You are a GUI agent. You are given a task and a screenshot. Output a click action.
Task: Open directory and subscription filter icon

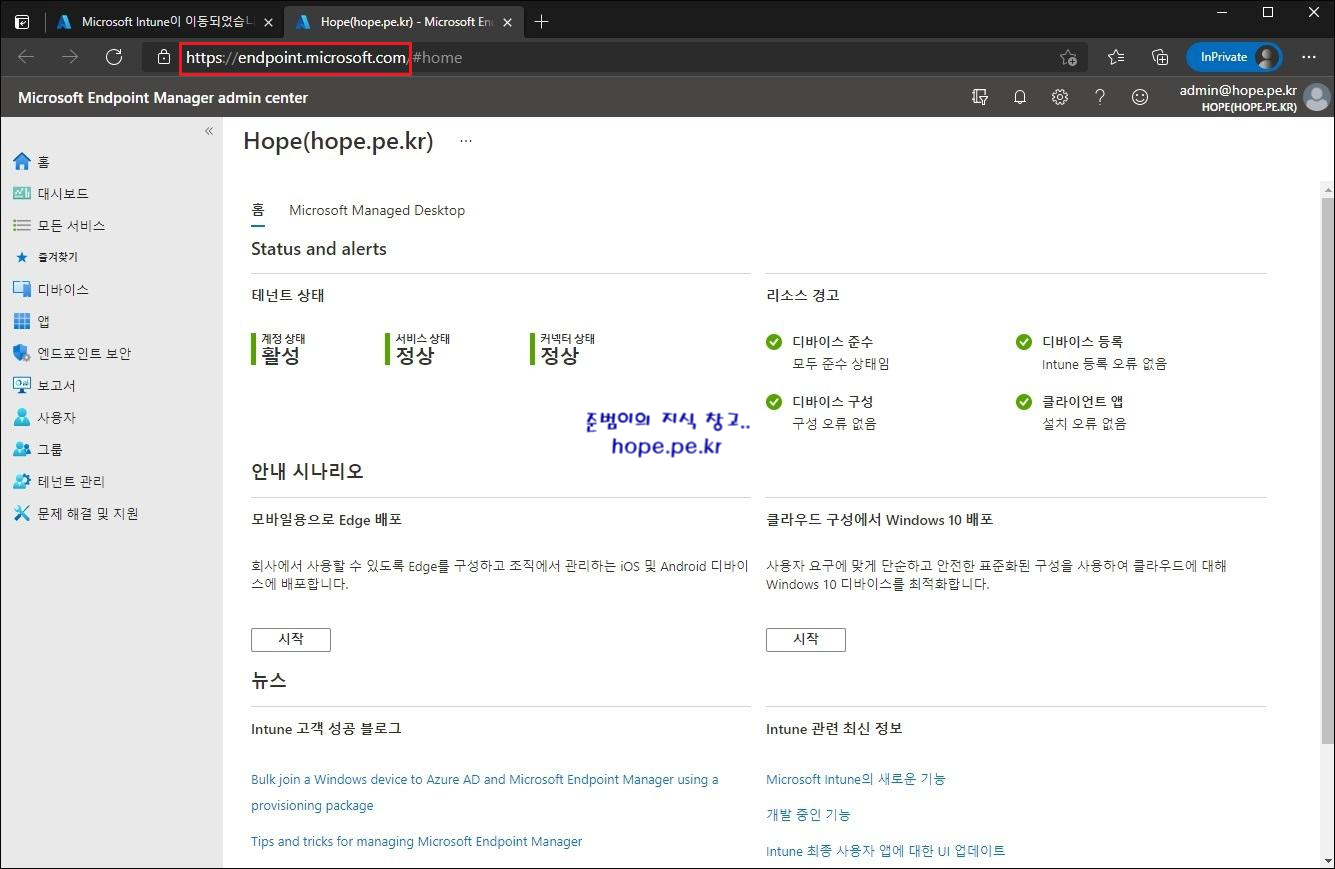pos(980,97)
